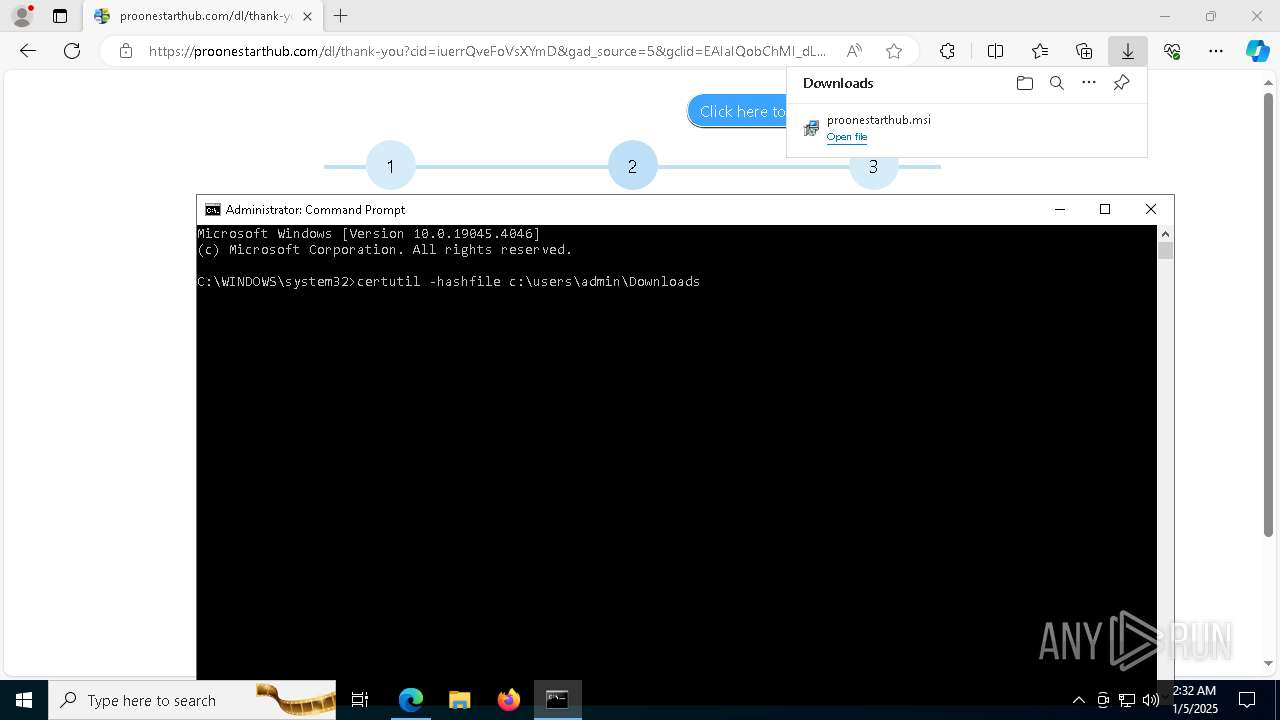The image size is (1280, 720).
Task: Click the certutil command line text
Action: tap(528, 282)
